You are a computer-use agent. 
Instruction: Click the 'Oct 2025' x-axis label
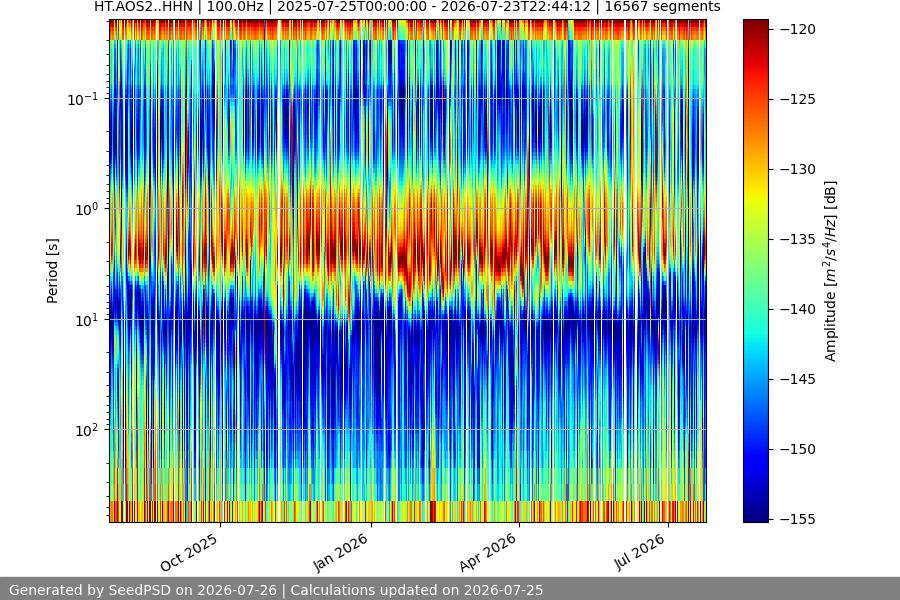pos(189,552)
